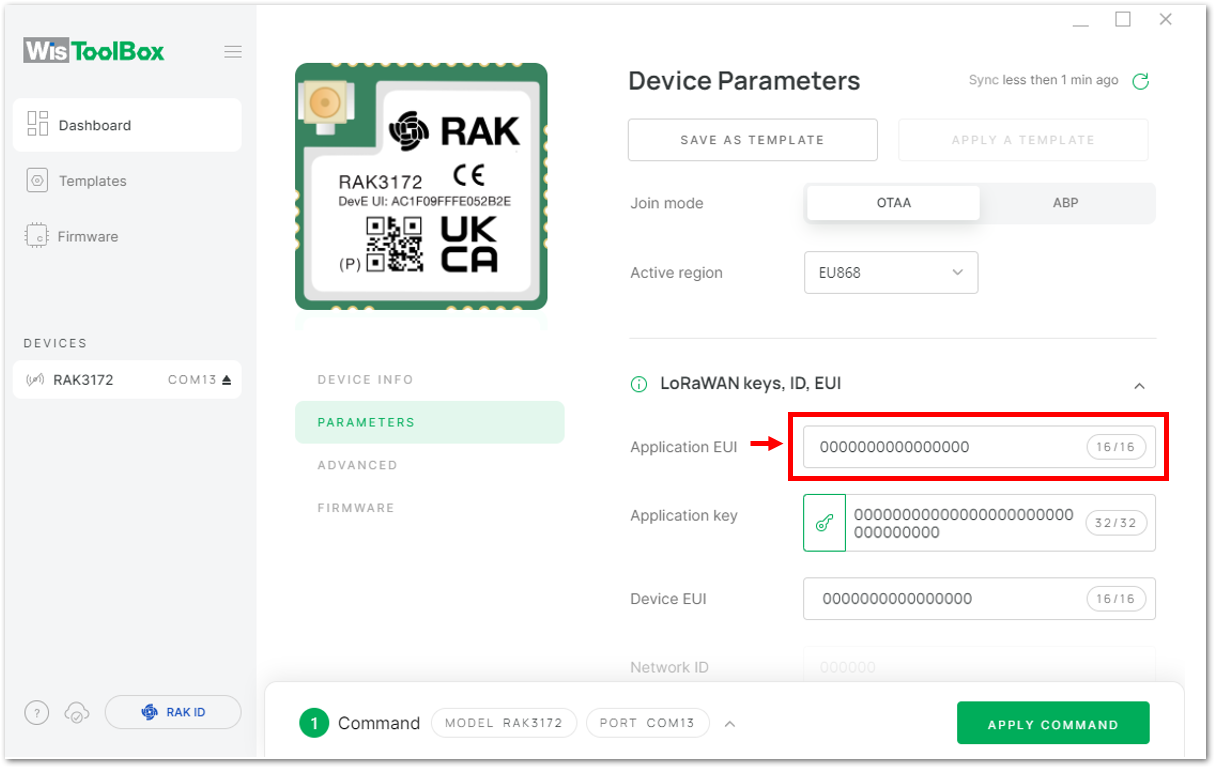The width and height of the screenshot is (1215, 768).
Task: Close the WisToolBox window
Action: (x=1165, y=19)
